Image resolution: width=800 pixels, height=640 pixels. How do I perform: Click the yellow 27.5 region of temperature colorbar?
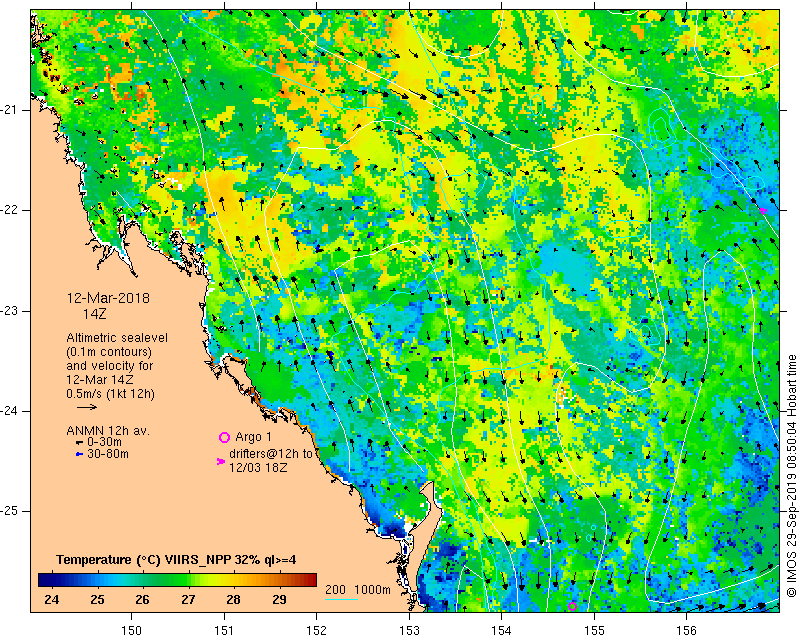[211, 580]
